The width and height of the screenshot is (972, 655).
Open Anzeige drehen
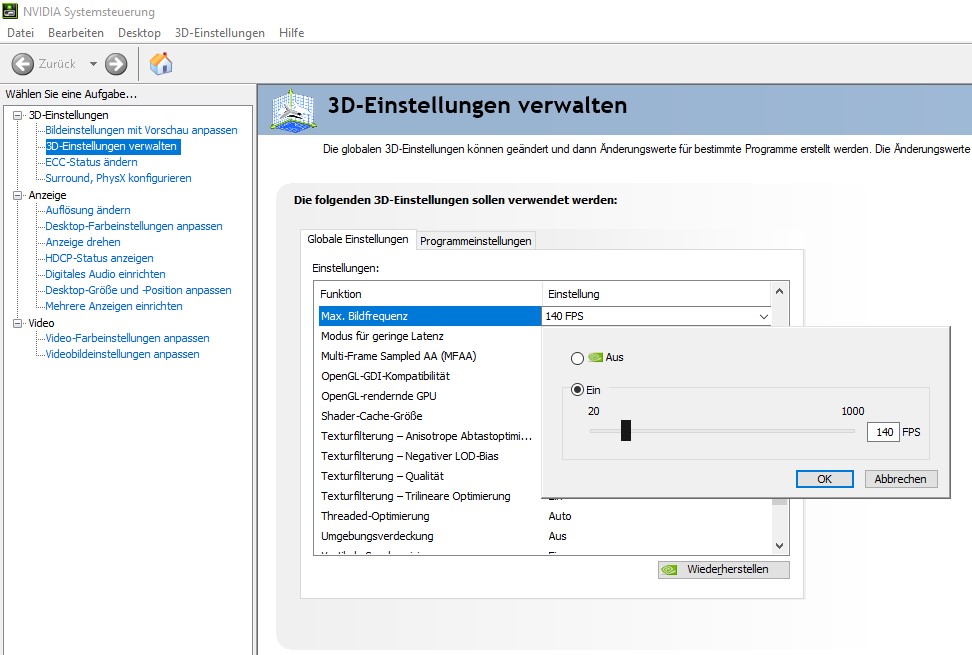click(83, 242)
